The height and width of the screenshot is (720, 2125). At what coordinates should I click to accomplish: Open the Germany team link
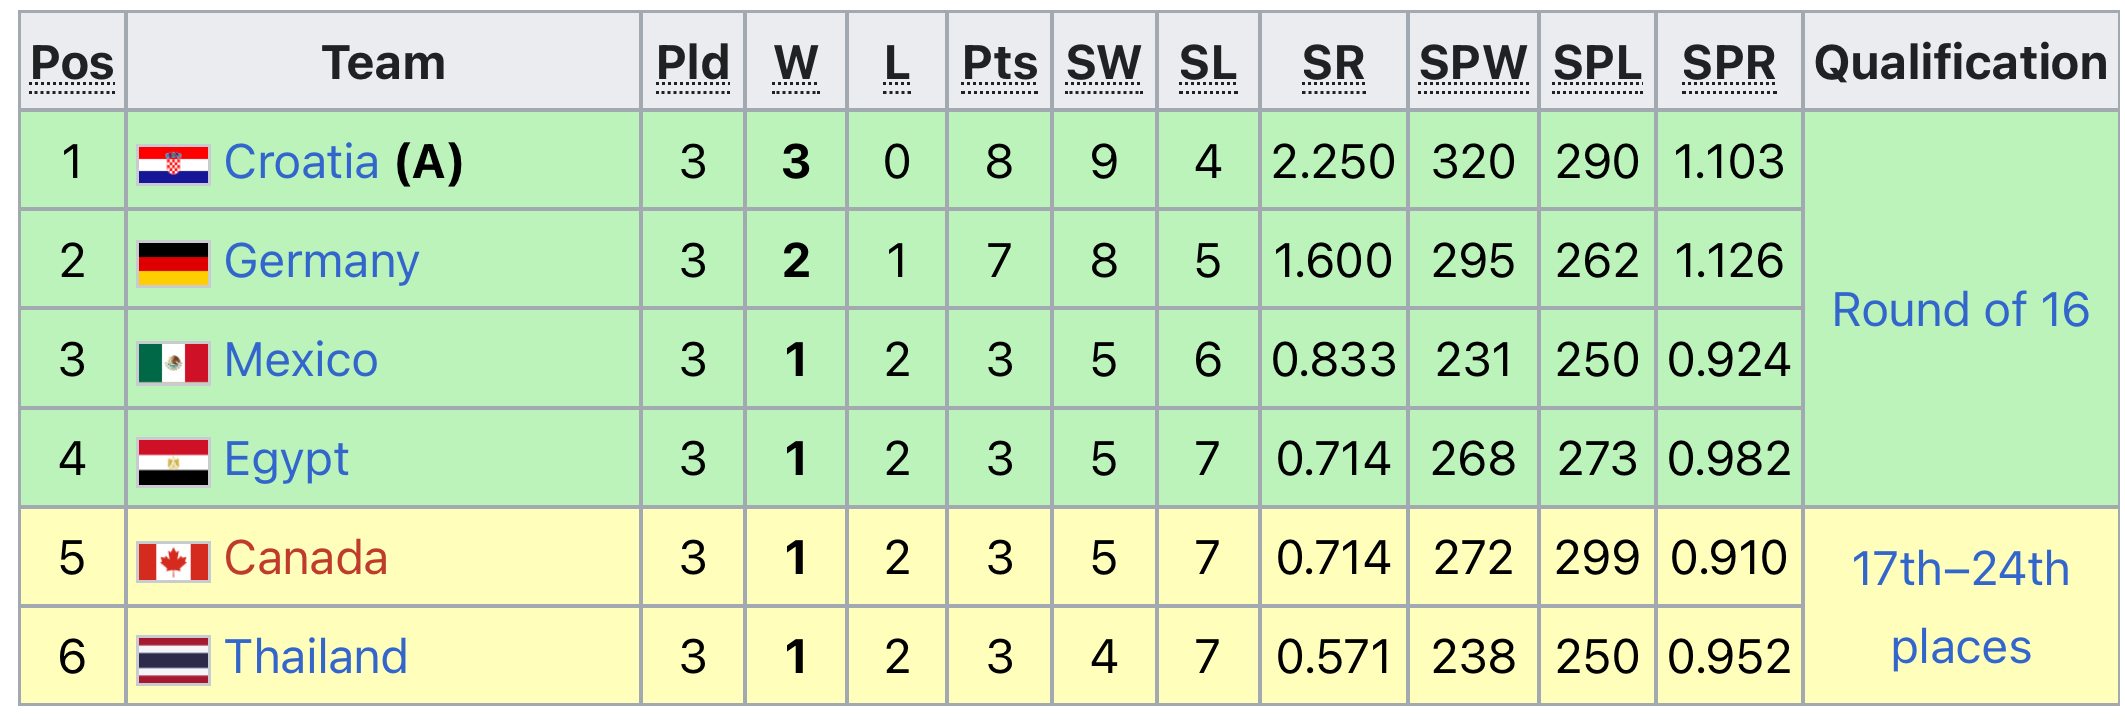click(x=321, y=262)
